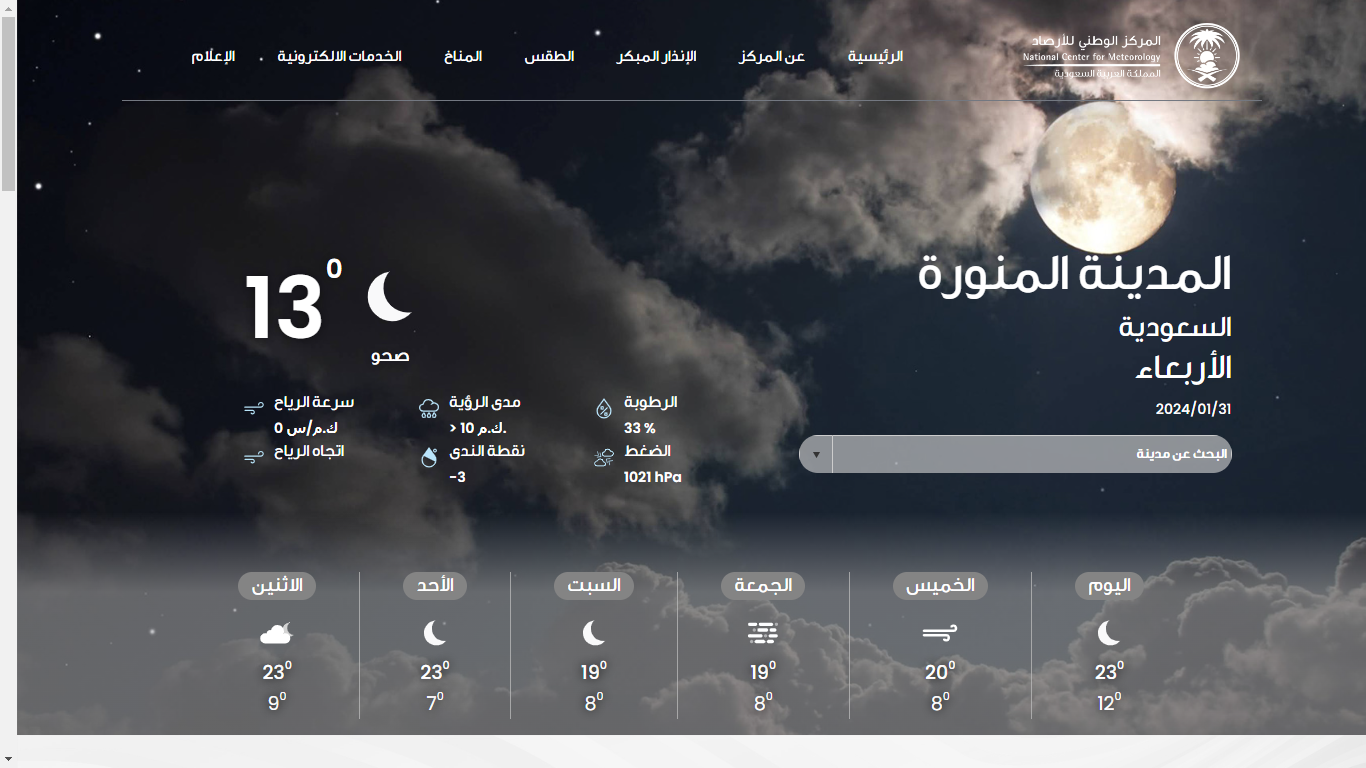
Task: Click the 'البحث عن مدينة' city search field
Action: 1030,454
